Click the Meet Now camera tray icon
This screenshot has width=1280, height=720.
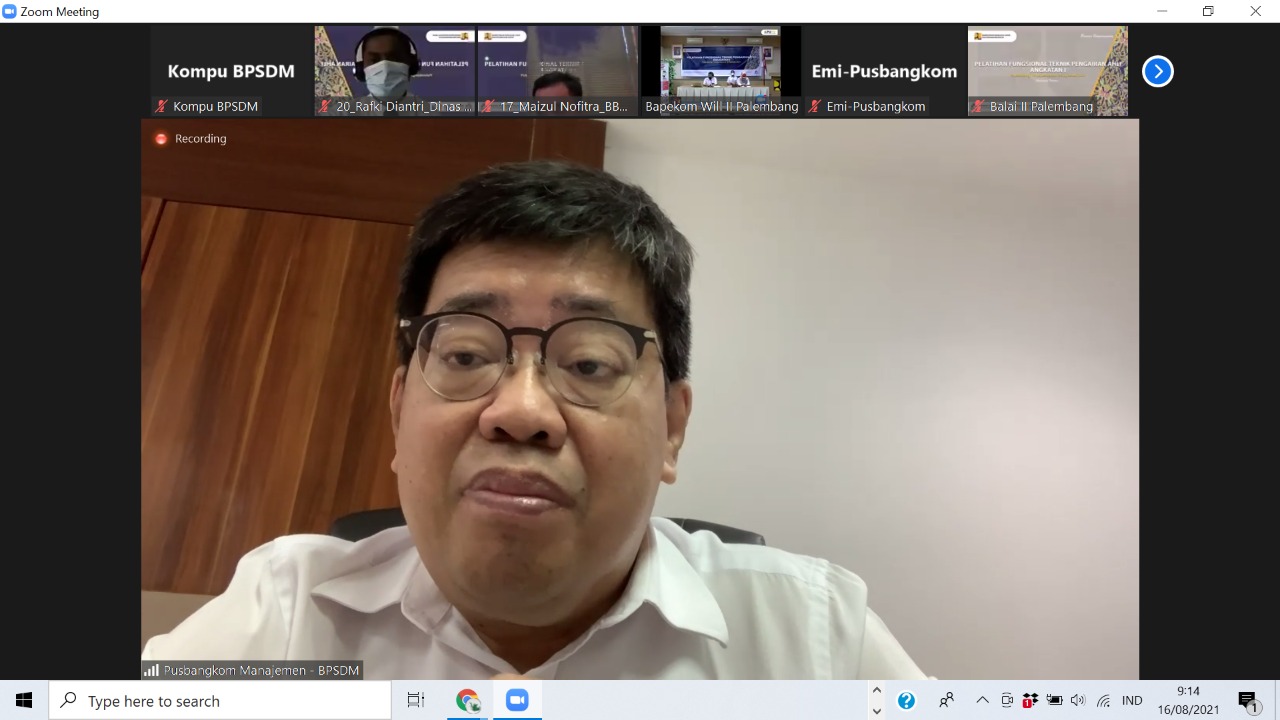1007,700
